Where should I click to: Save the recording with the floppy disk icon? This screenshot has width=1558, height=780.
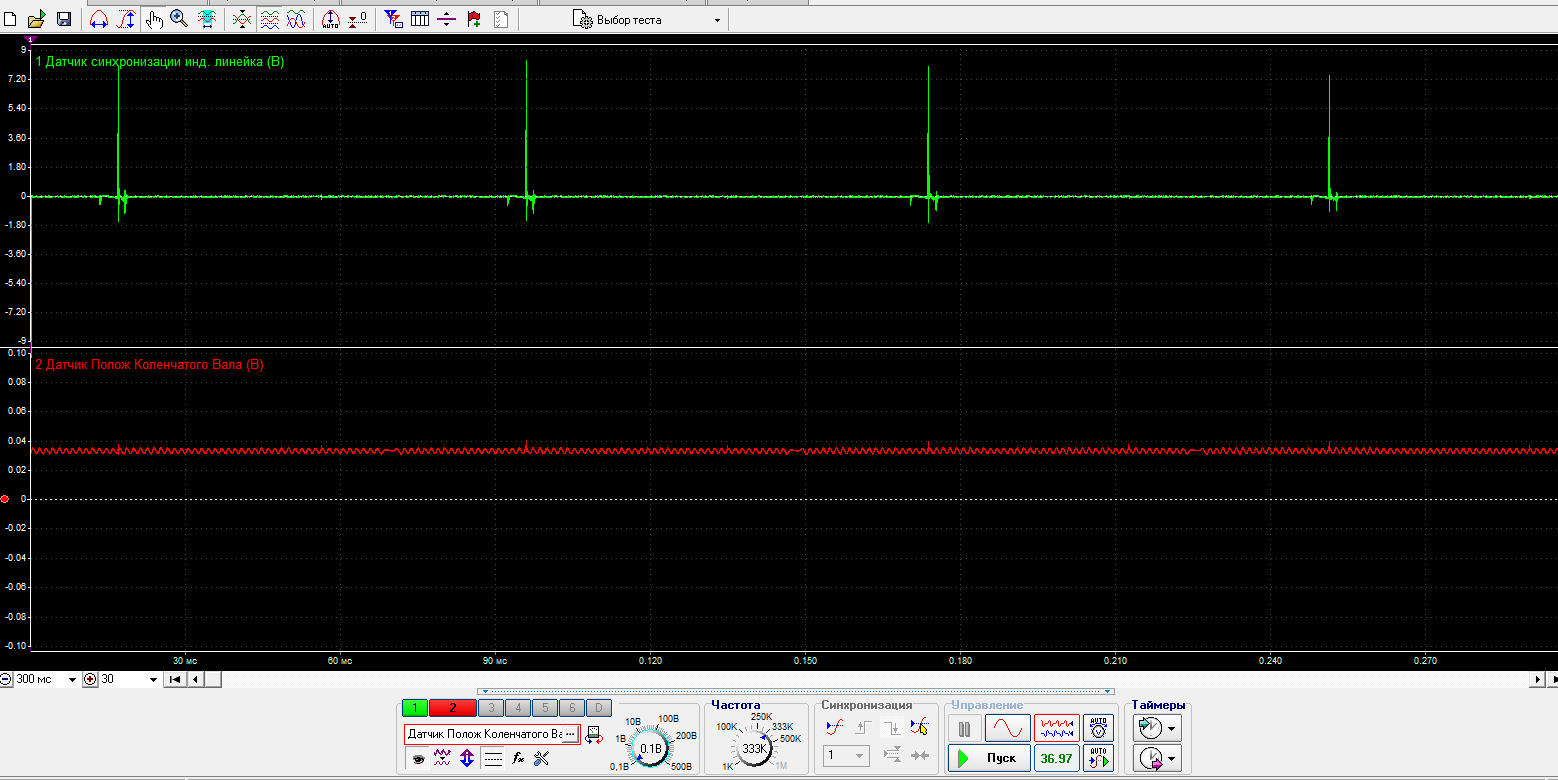pyautogui.click(x=64, y=19)
